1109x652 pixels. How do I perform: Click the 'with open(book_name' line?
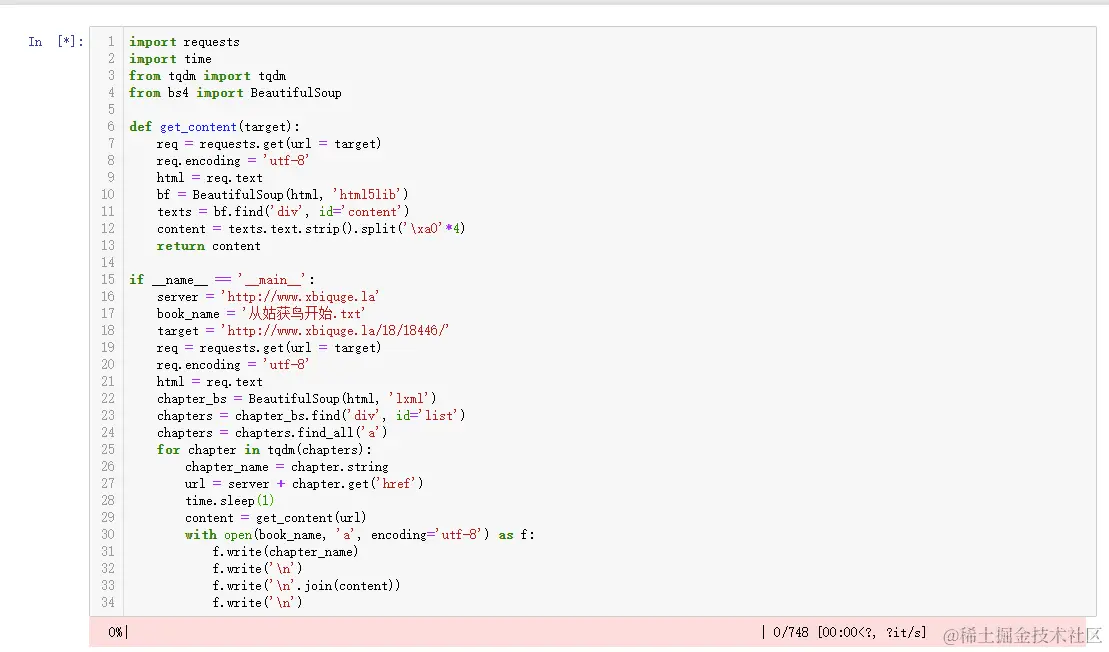360,535
